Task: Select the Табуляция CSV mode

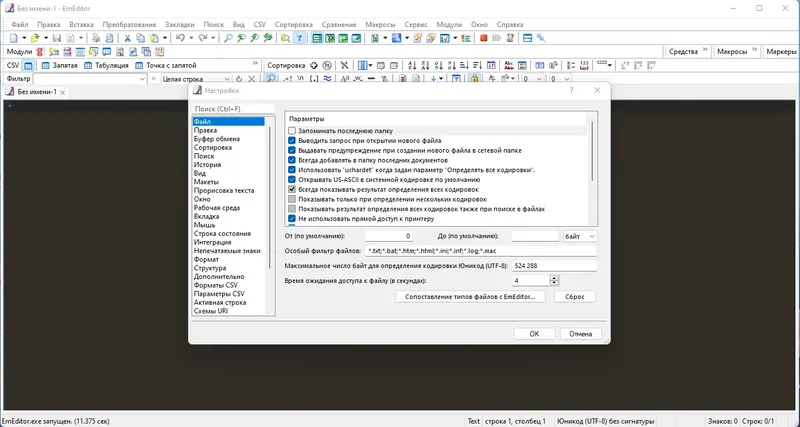Action: click(x=106, y=65)
